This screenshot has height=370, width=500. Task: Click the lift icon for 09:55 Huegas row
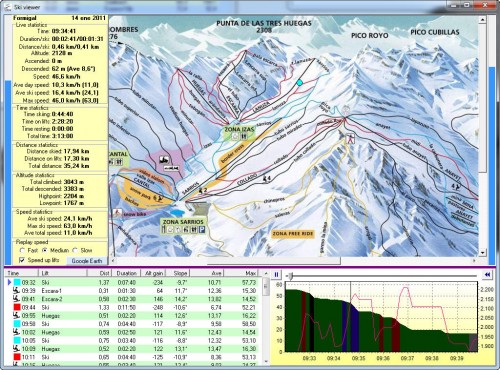pyautogui.click(x=16, y=315)
